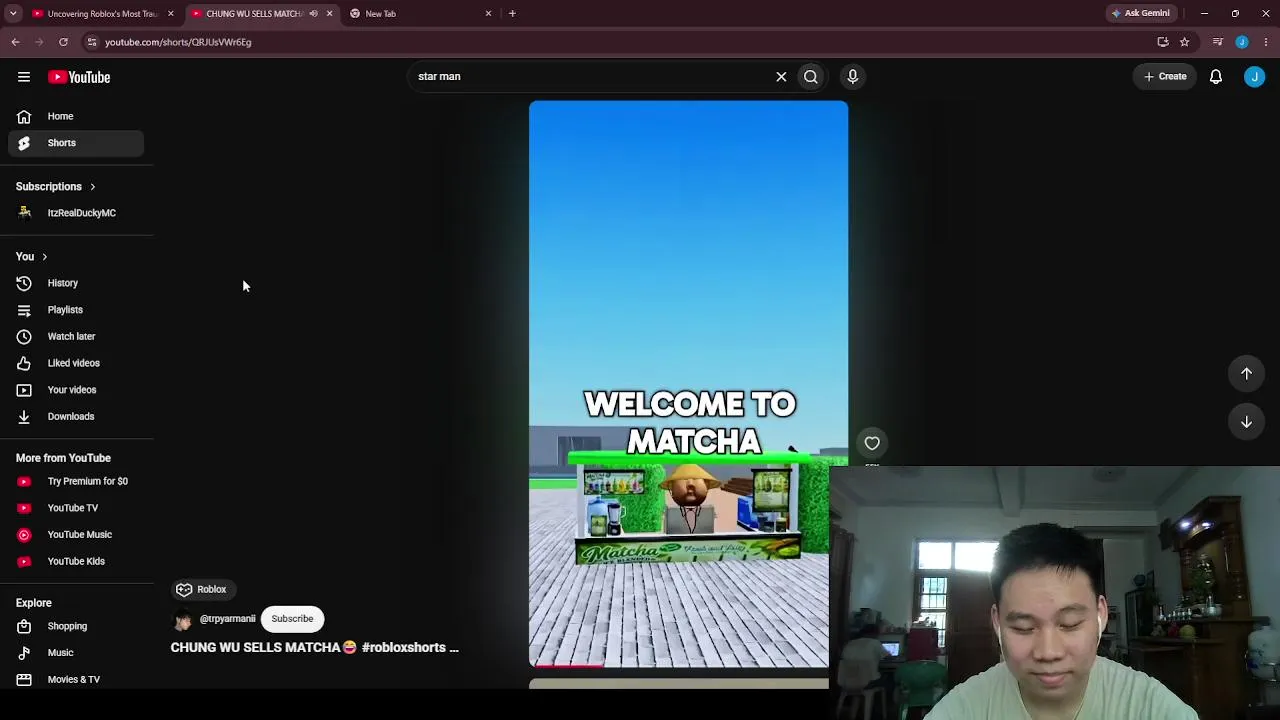Open ItzRealDuckyMC channel subscription
Image resolution: width=1280 pixels, height=720 pixels.
click(76, 213)
